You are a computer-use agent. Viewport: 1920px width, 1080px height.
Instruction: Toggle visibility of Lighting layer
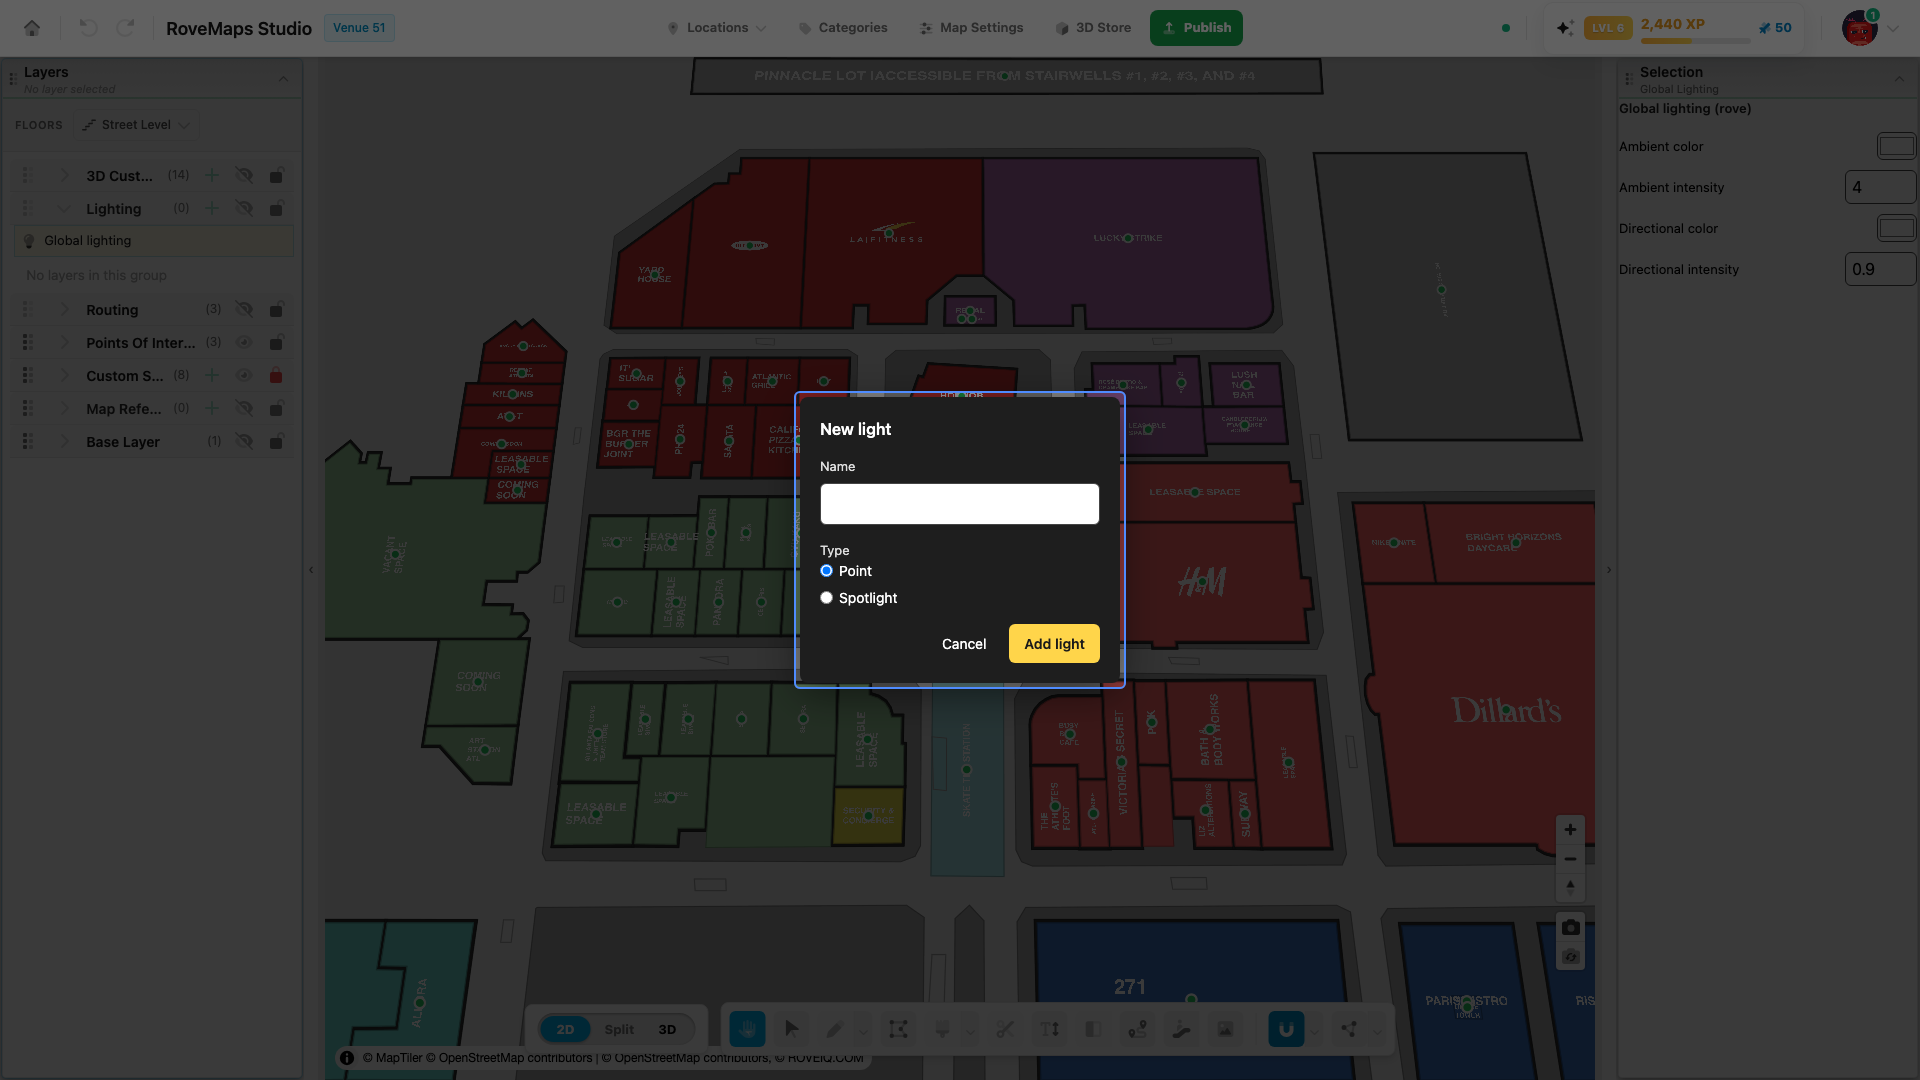[244, 208]
